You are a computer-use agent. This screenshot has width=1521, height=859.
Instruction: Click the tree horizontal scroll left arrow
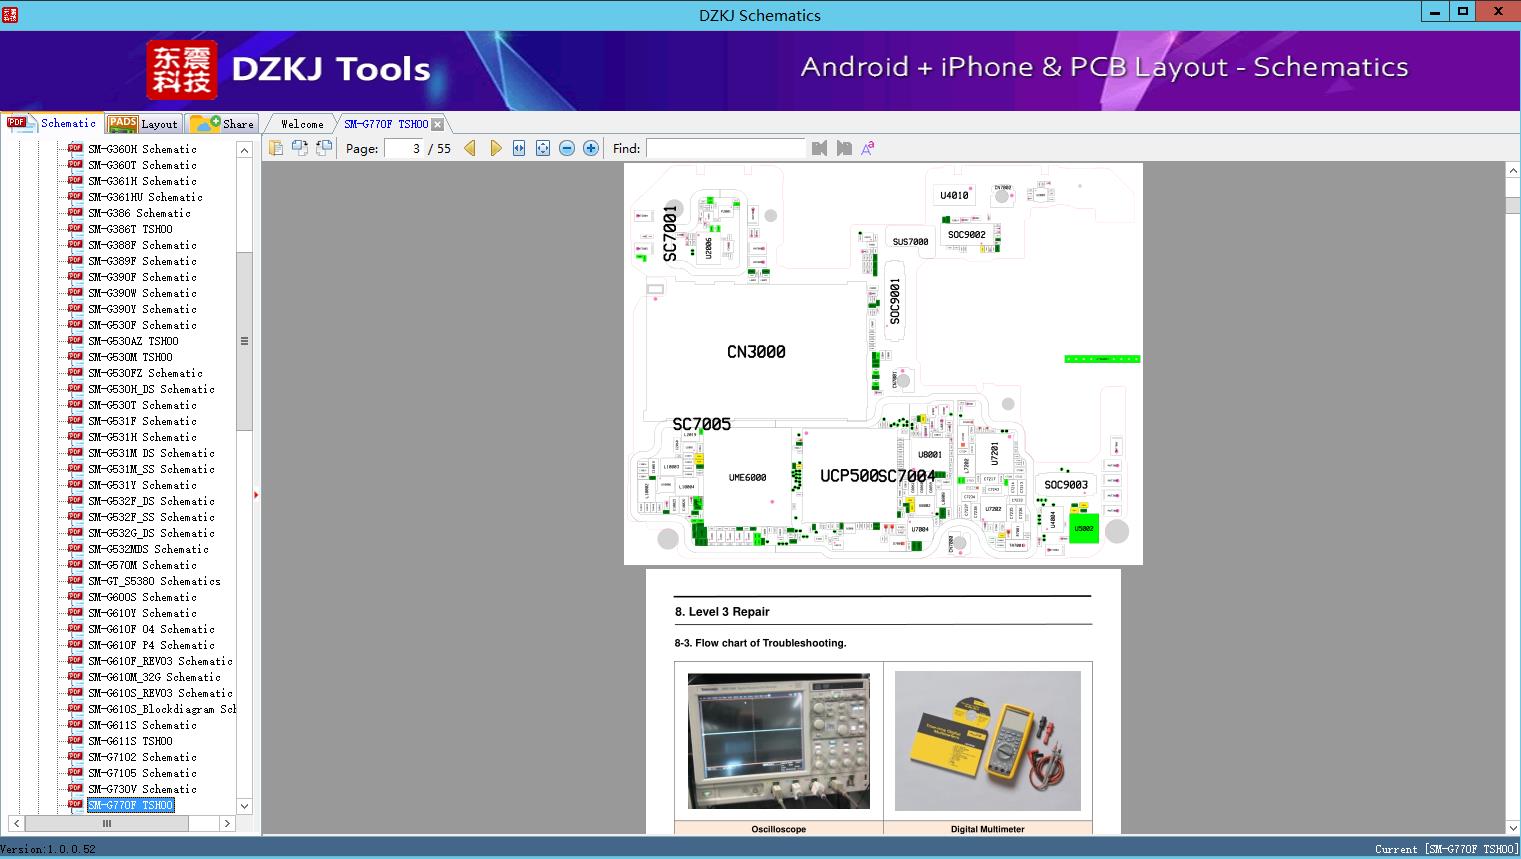(16, 824)
